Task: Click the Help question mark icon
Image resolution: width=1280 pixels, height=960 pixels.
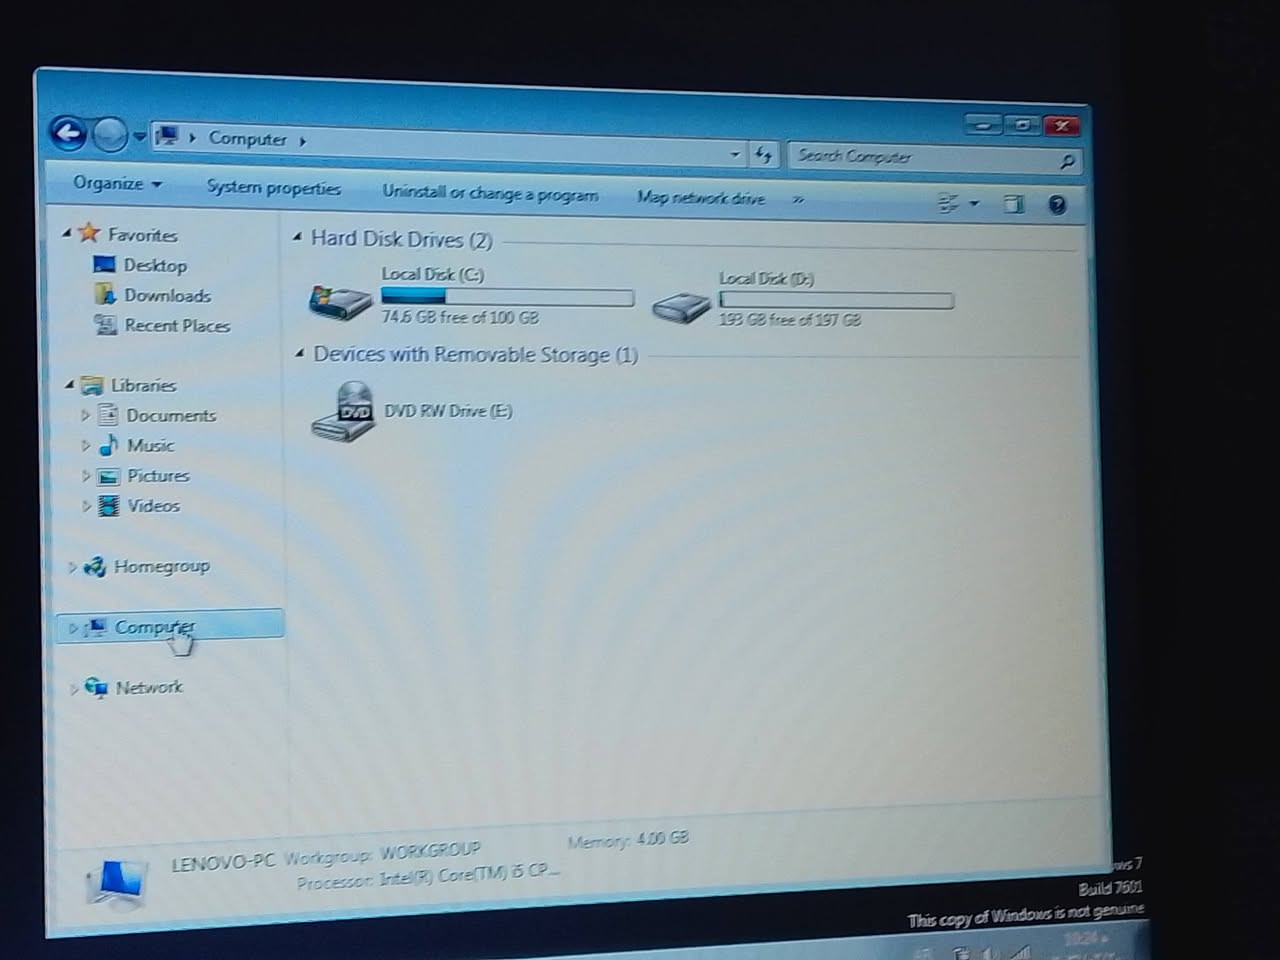Action: click(1057, 205)
